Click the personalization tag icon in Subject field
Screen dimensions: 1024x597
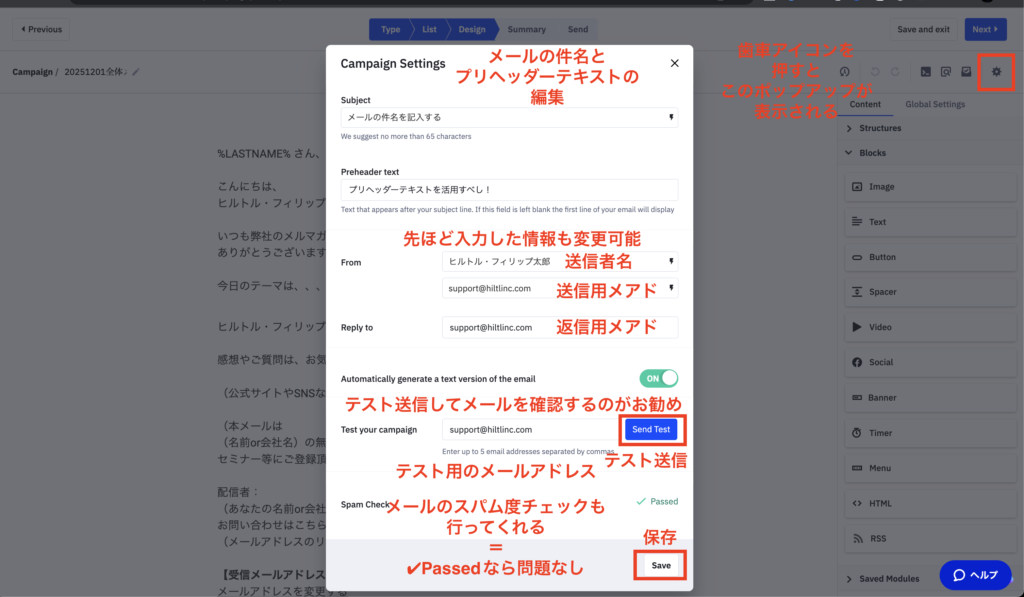pos(671,118)
